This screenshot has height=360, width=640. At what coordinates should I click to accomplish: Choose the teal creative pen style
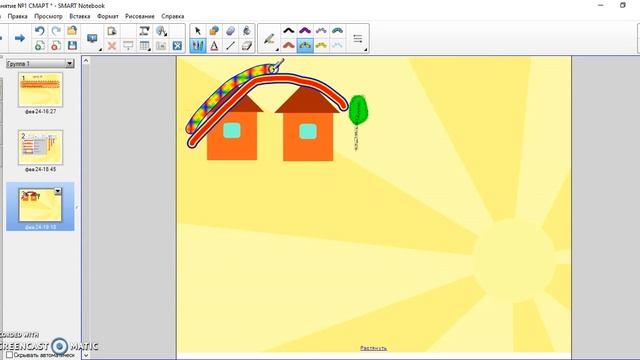coord(338,31)
